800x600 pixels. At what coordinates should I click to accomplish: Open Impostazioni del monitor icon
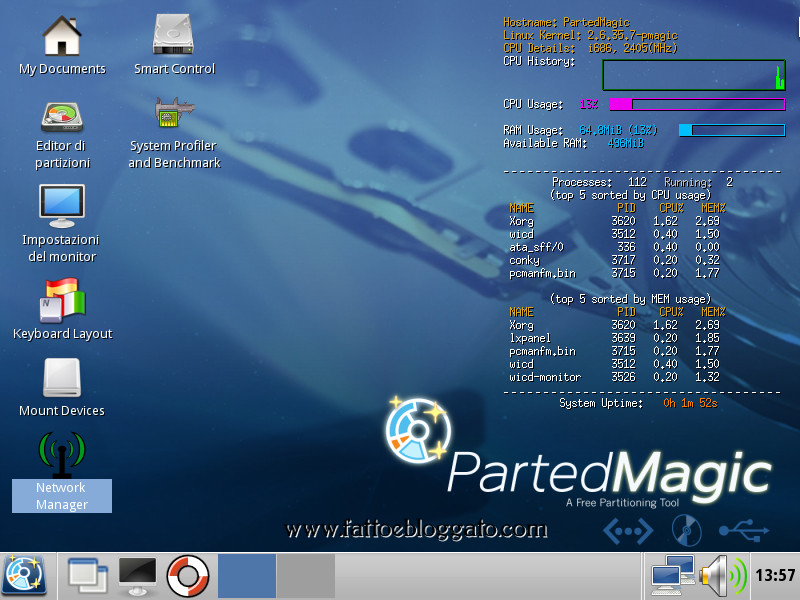coord(62,206)
